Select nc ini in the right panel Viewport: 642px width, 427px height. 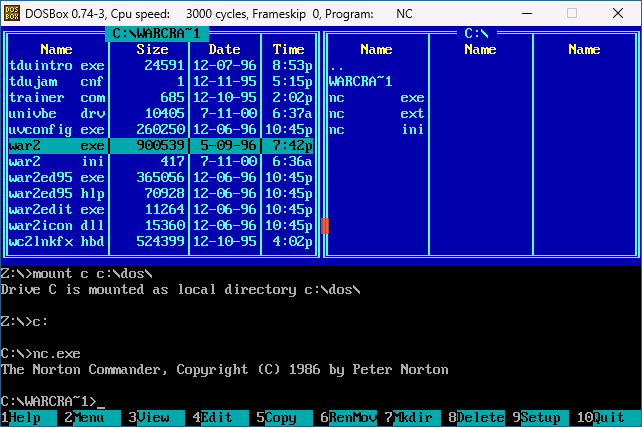tap(377, 129)
